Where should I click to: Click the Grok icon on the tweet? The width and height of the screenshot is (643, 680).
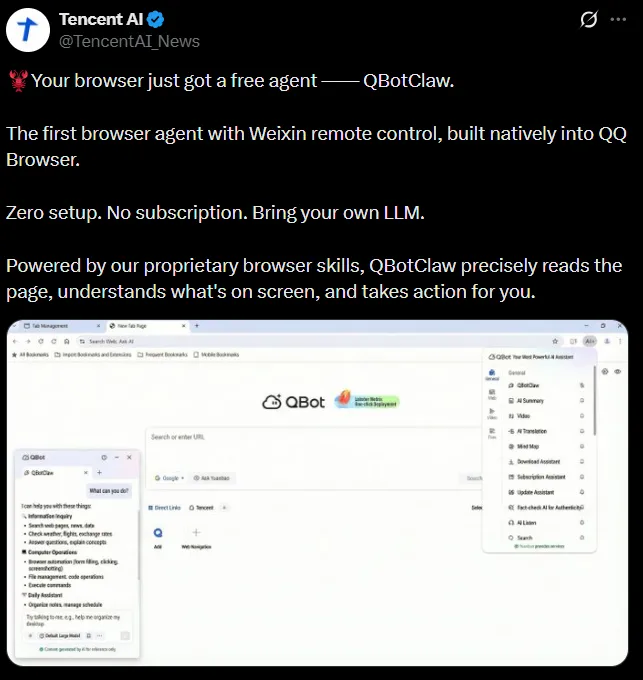[x=588, y=19]
